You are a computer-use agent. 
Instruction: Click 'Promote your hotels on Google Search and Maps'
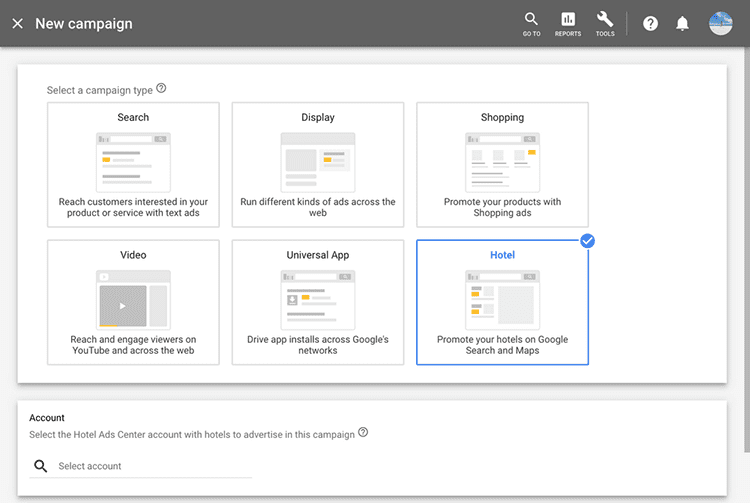click(502, 345)
